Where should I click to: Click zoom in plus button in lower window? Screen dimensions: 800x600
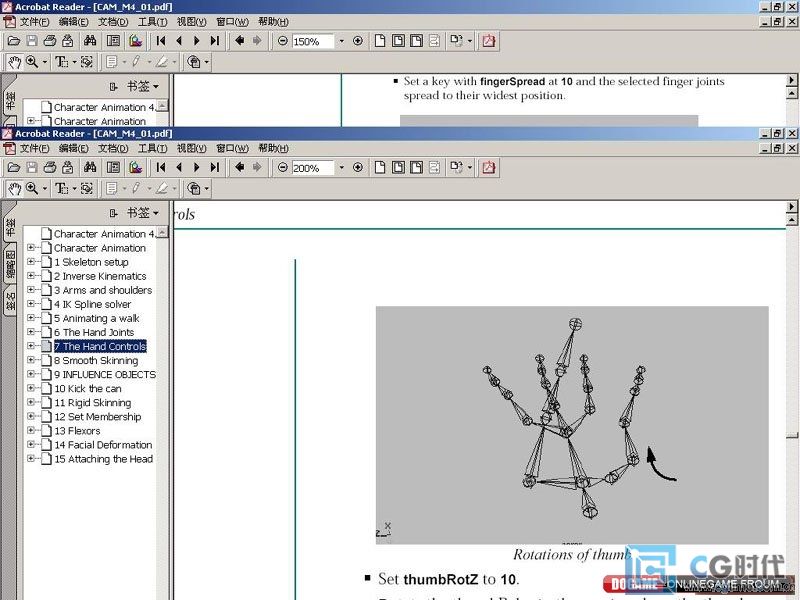pyautogui.click(x=358, y=167)
